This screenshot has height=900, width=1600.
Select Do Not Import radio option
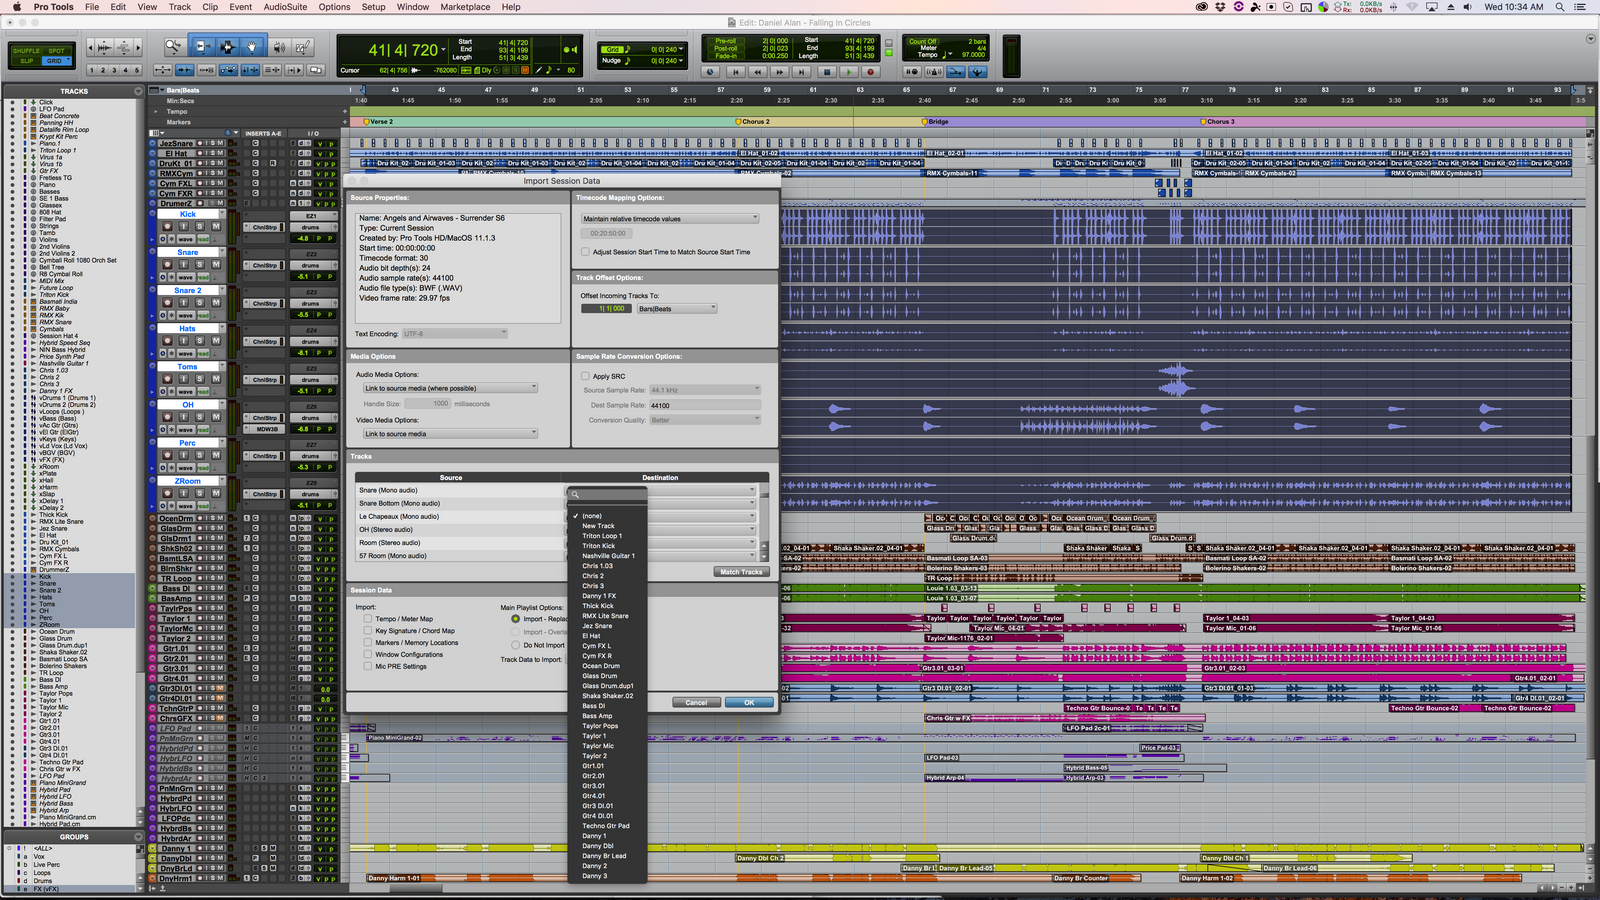click(516, 645)
